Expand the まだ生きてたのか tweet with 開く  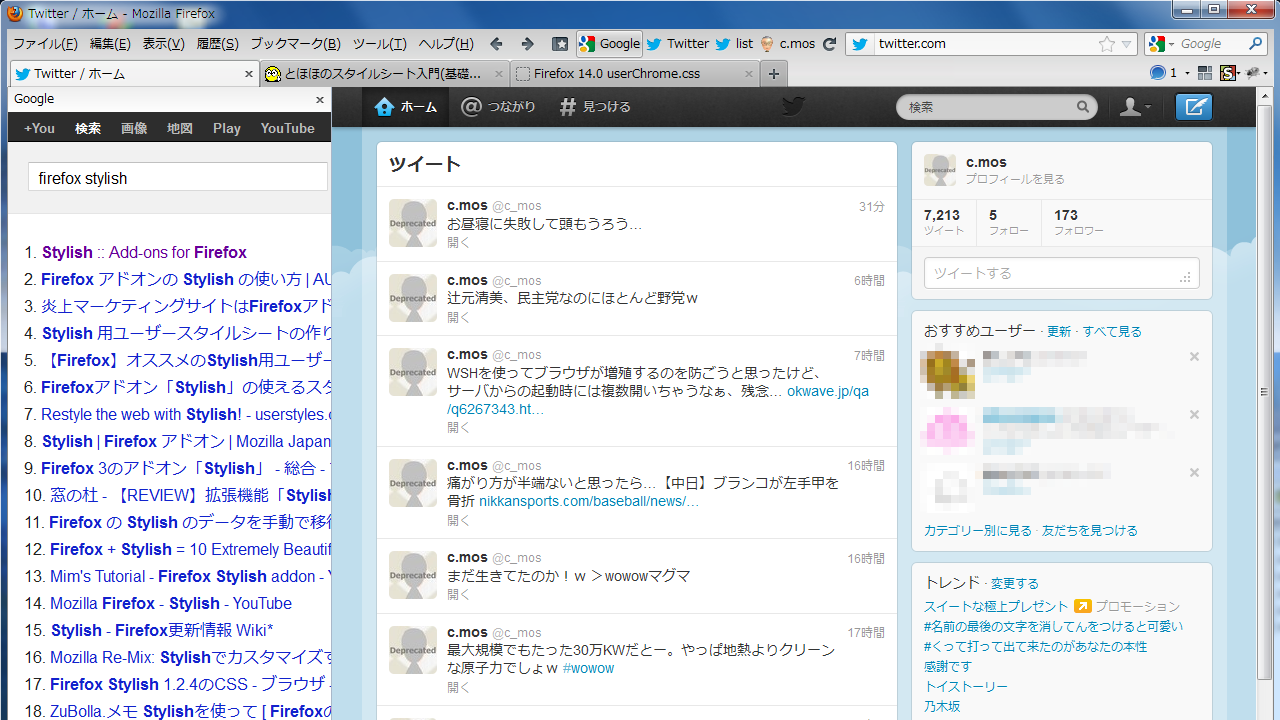coord(458,594)
